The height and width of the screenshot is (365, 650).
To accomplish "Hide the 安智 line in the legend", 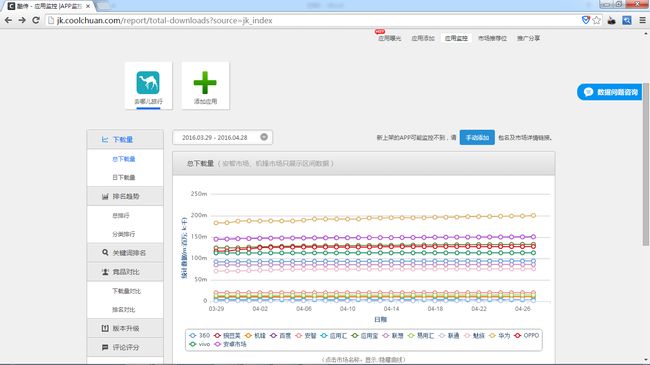I will [306, 335].
